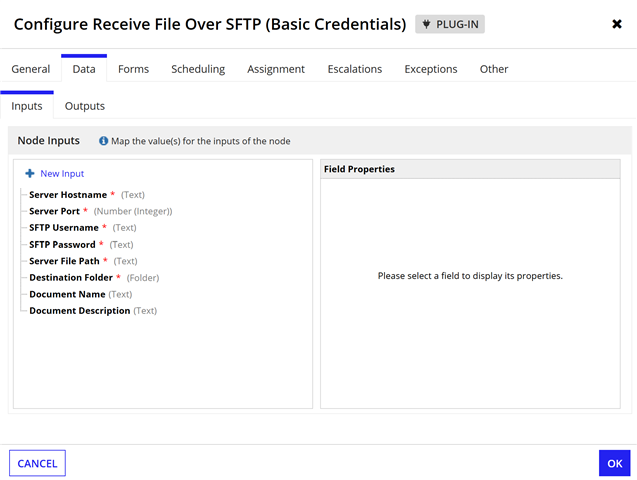
Task: Open the Forms tab
Action: tap(133, 69)
